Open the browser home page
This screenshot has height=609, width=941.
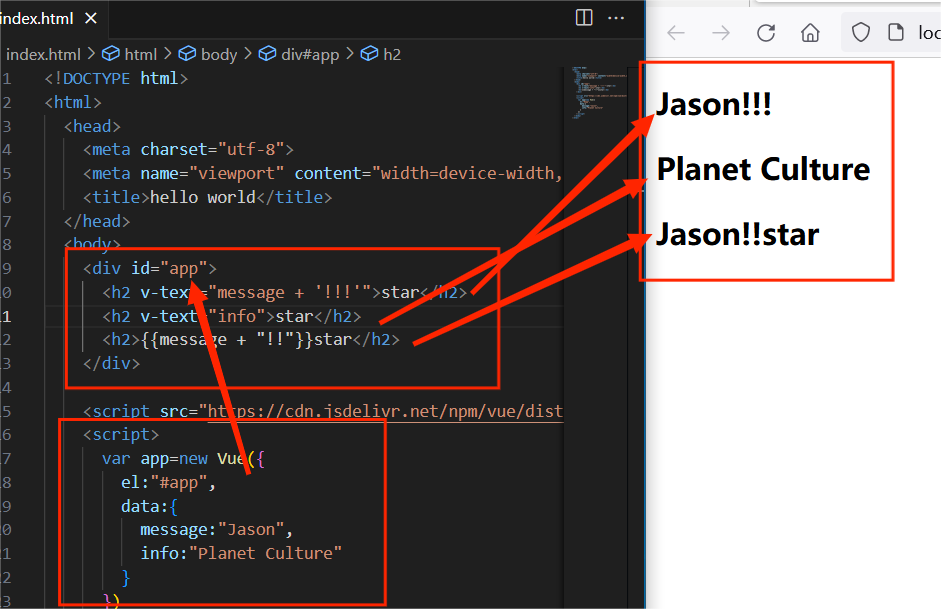click(x=810, y=32)
